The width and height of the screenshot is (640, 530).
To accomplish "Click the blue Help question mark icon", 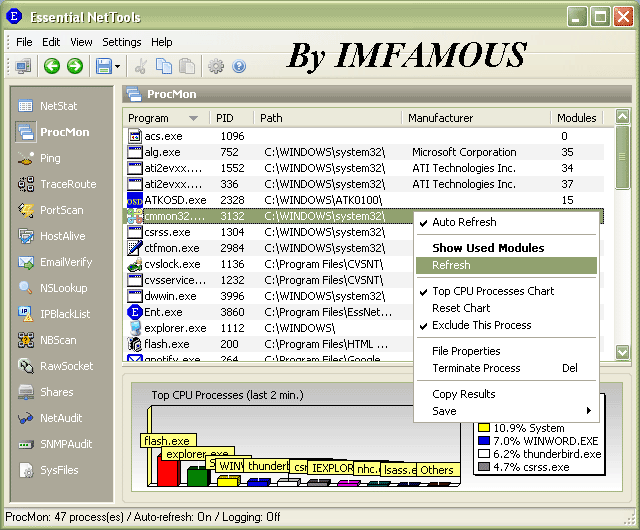I will point(239,66).
